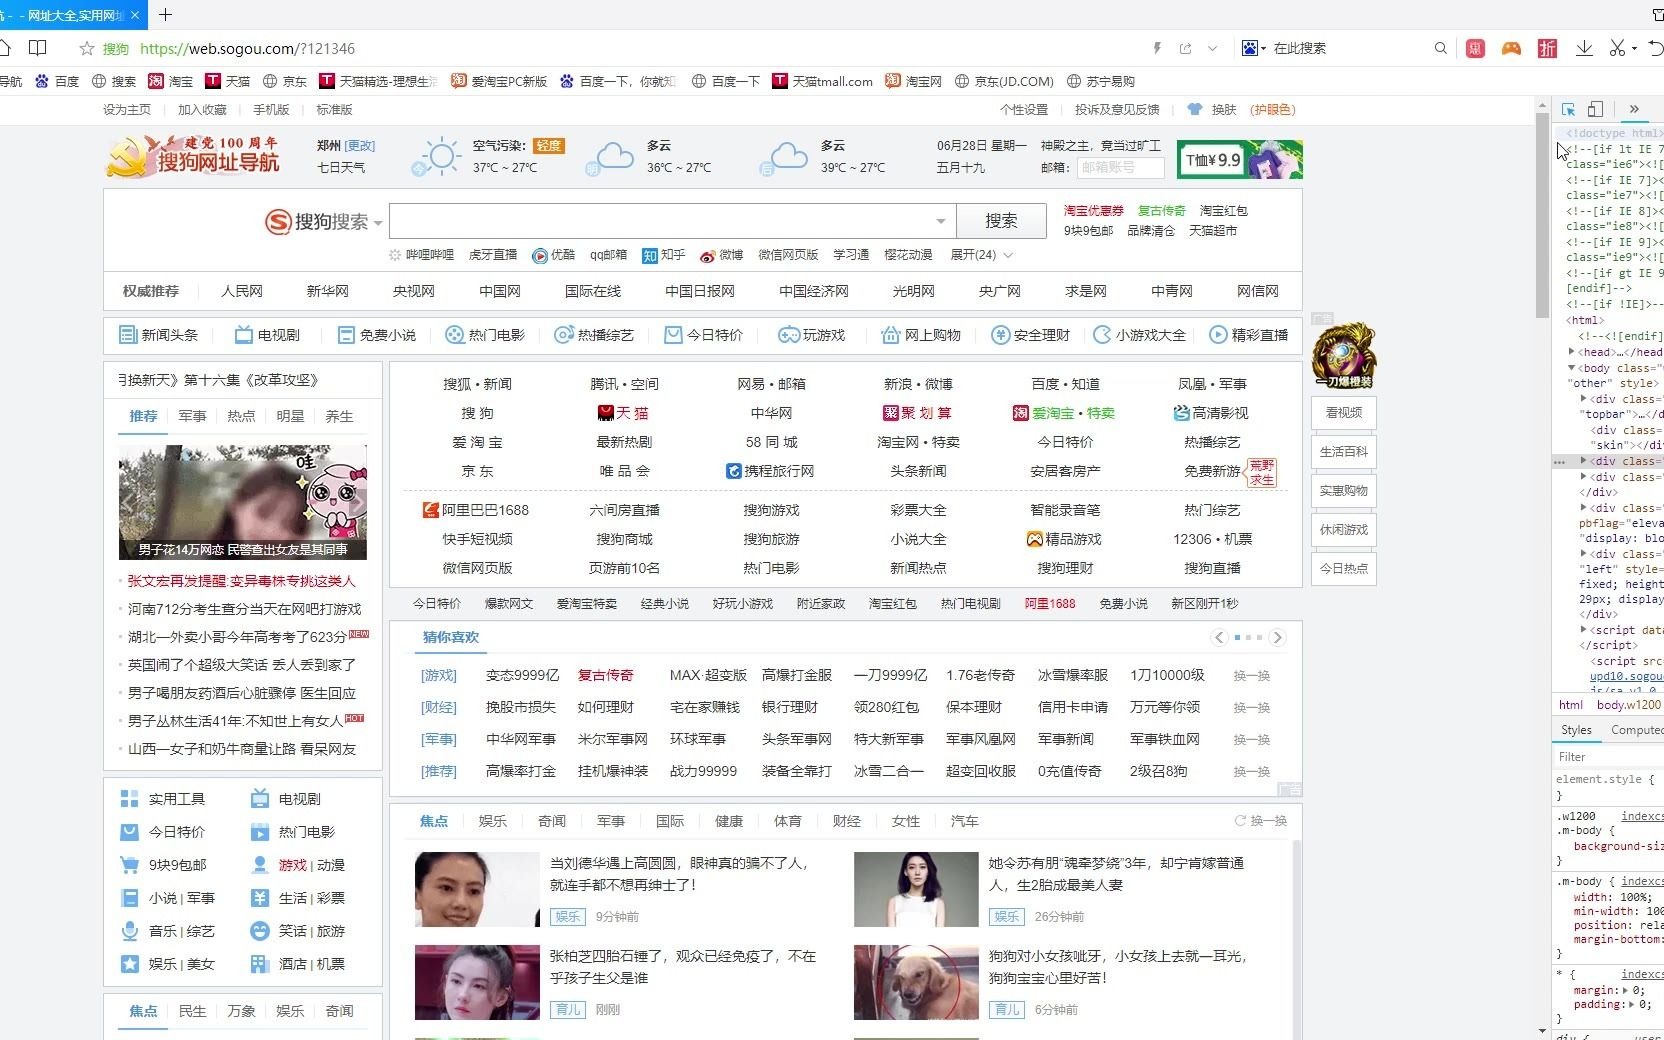The height and width of the screenshot is (1040, 1664).
Task: Select the 汽车 tab in 焦点 section
Action: (965, 821)
